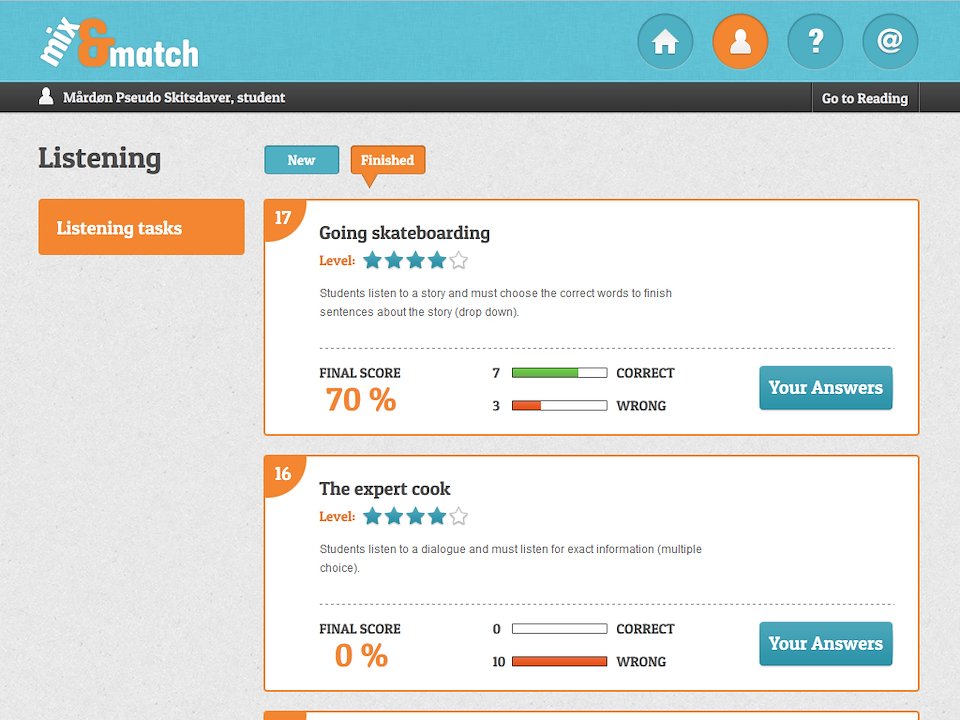Open Listening tasks in sidebar
The width and height of the screenshot is (960, 720).
[141, 227]
